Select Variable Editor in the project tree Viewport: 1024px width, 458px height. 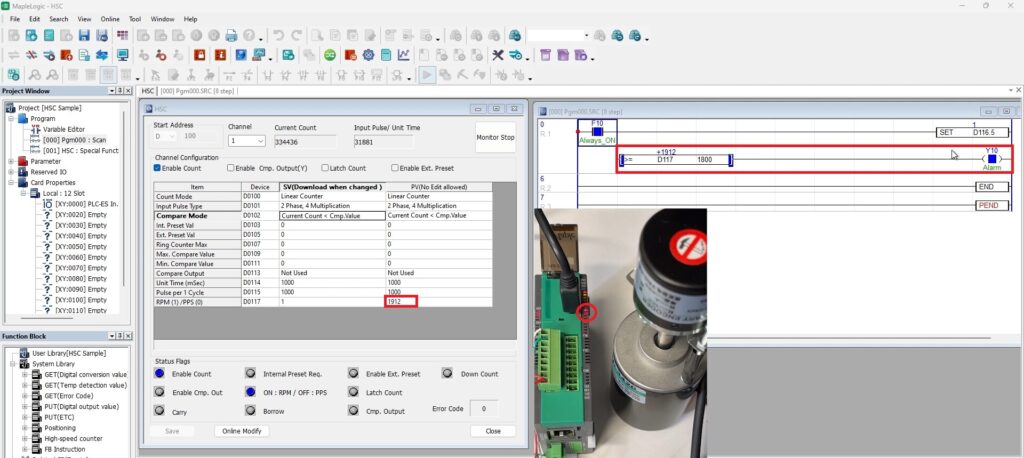coord(63,128)
